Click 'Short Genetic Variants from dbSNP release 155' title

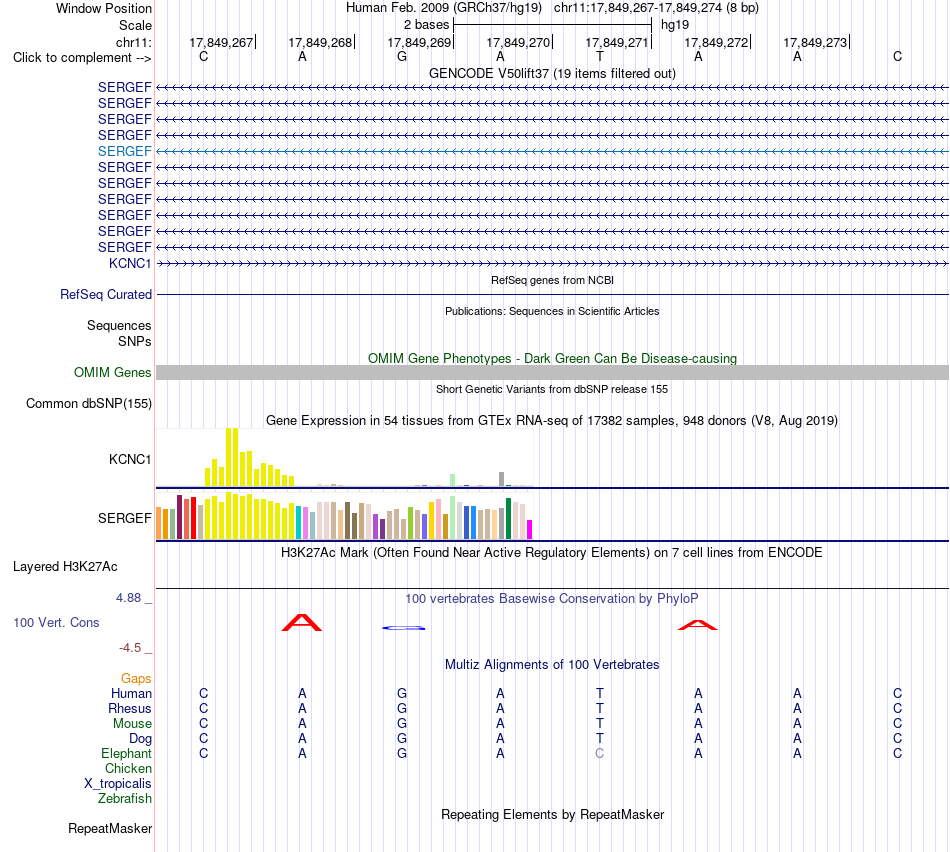click(552, 389)
